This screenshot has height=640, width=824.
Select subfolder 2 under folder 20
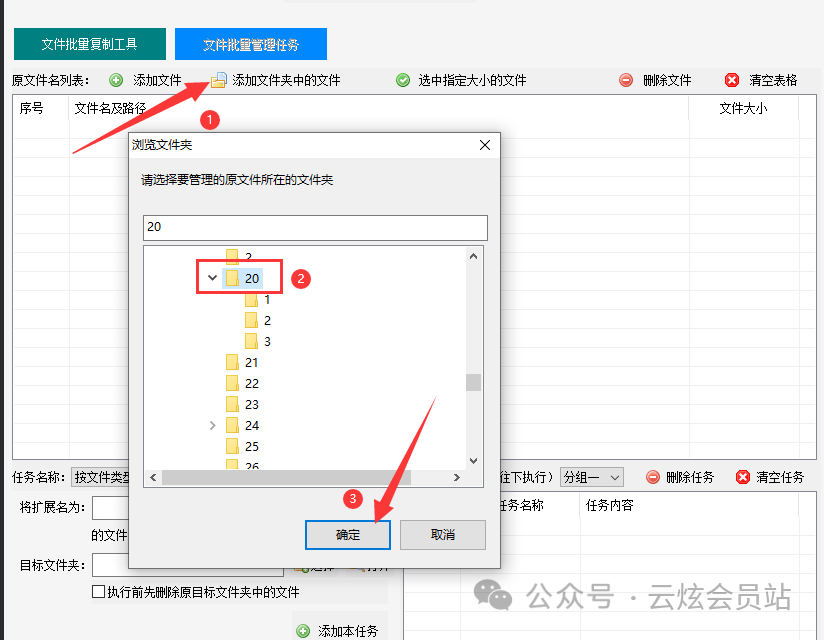[267, 321]
